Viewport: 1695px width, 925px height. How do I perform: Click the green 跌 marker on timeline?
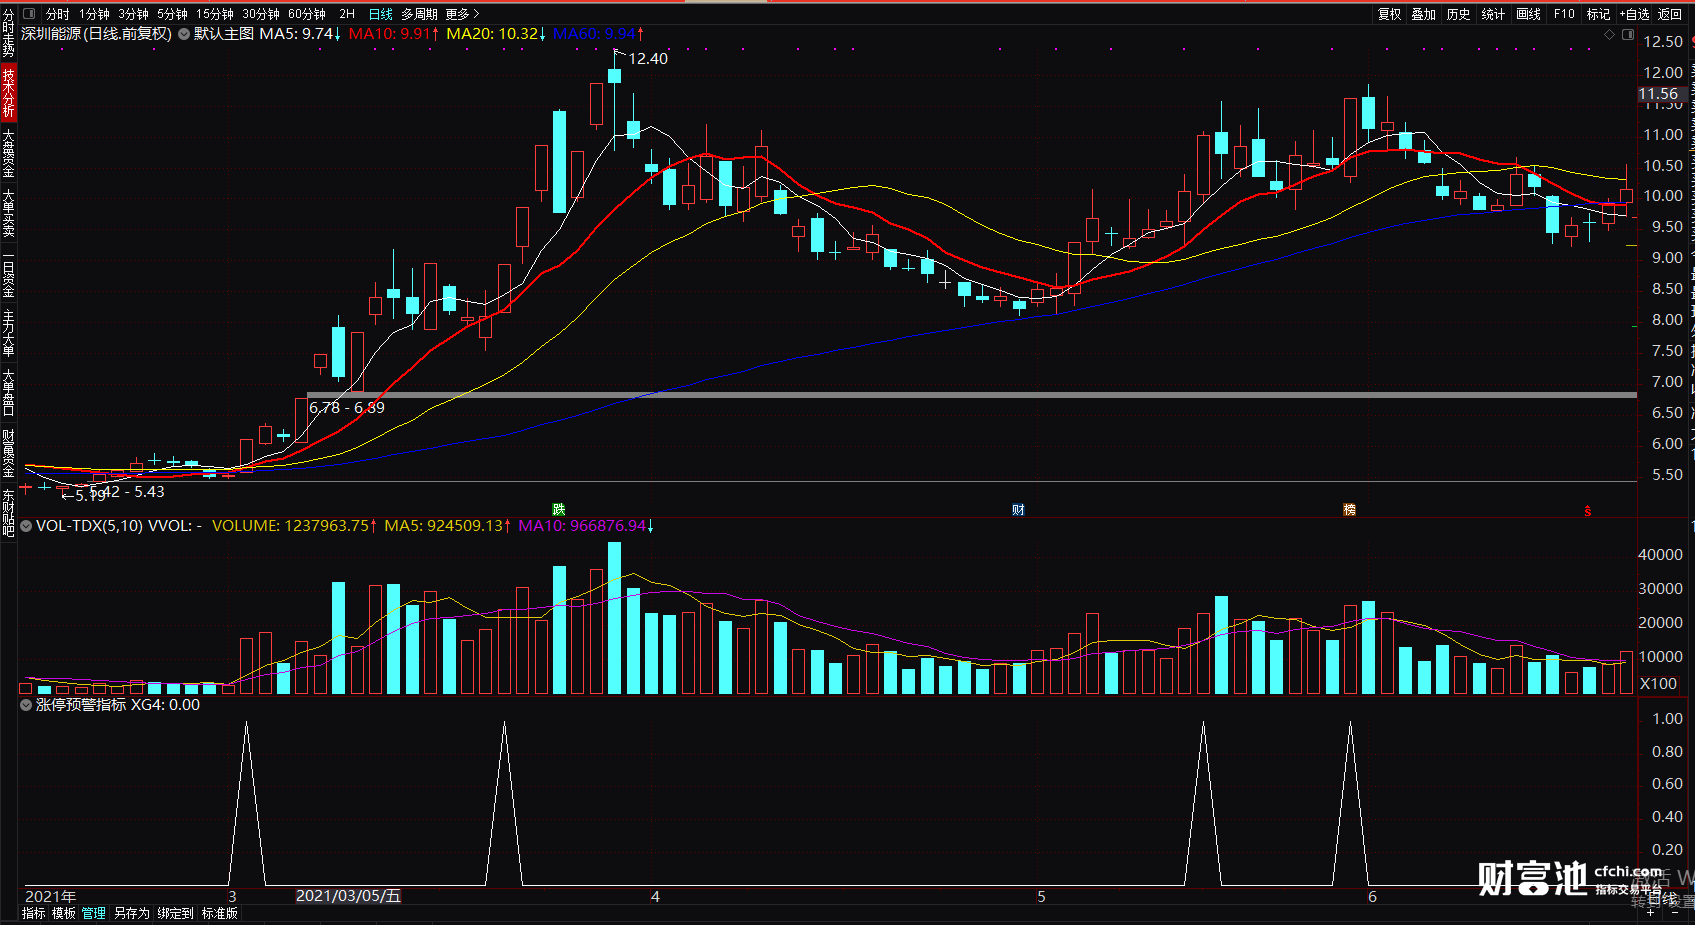tap(559, 510)
